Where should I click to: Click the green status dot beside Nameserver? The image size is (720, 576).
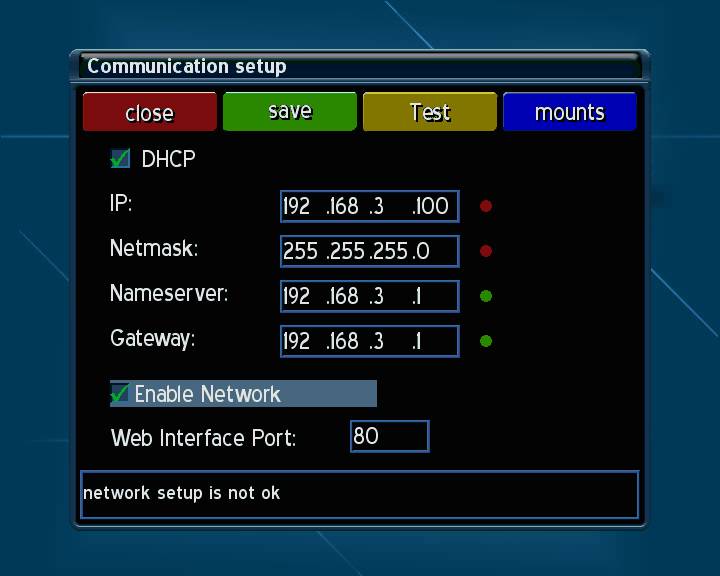tap(486, 296)
